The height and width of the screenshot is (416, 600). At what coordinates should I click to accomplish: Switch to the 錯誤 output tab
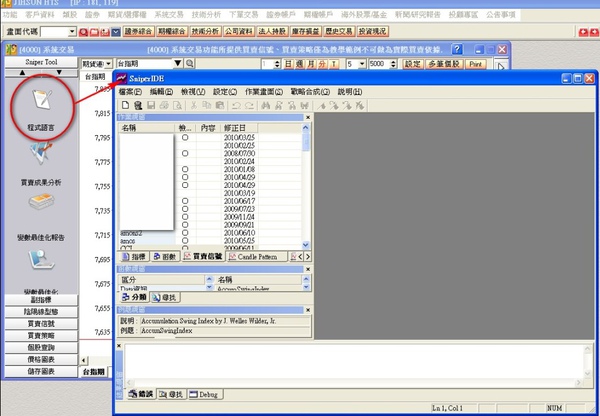pyautogui.click(x=141, y=394)
